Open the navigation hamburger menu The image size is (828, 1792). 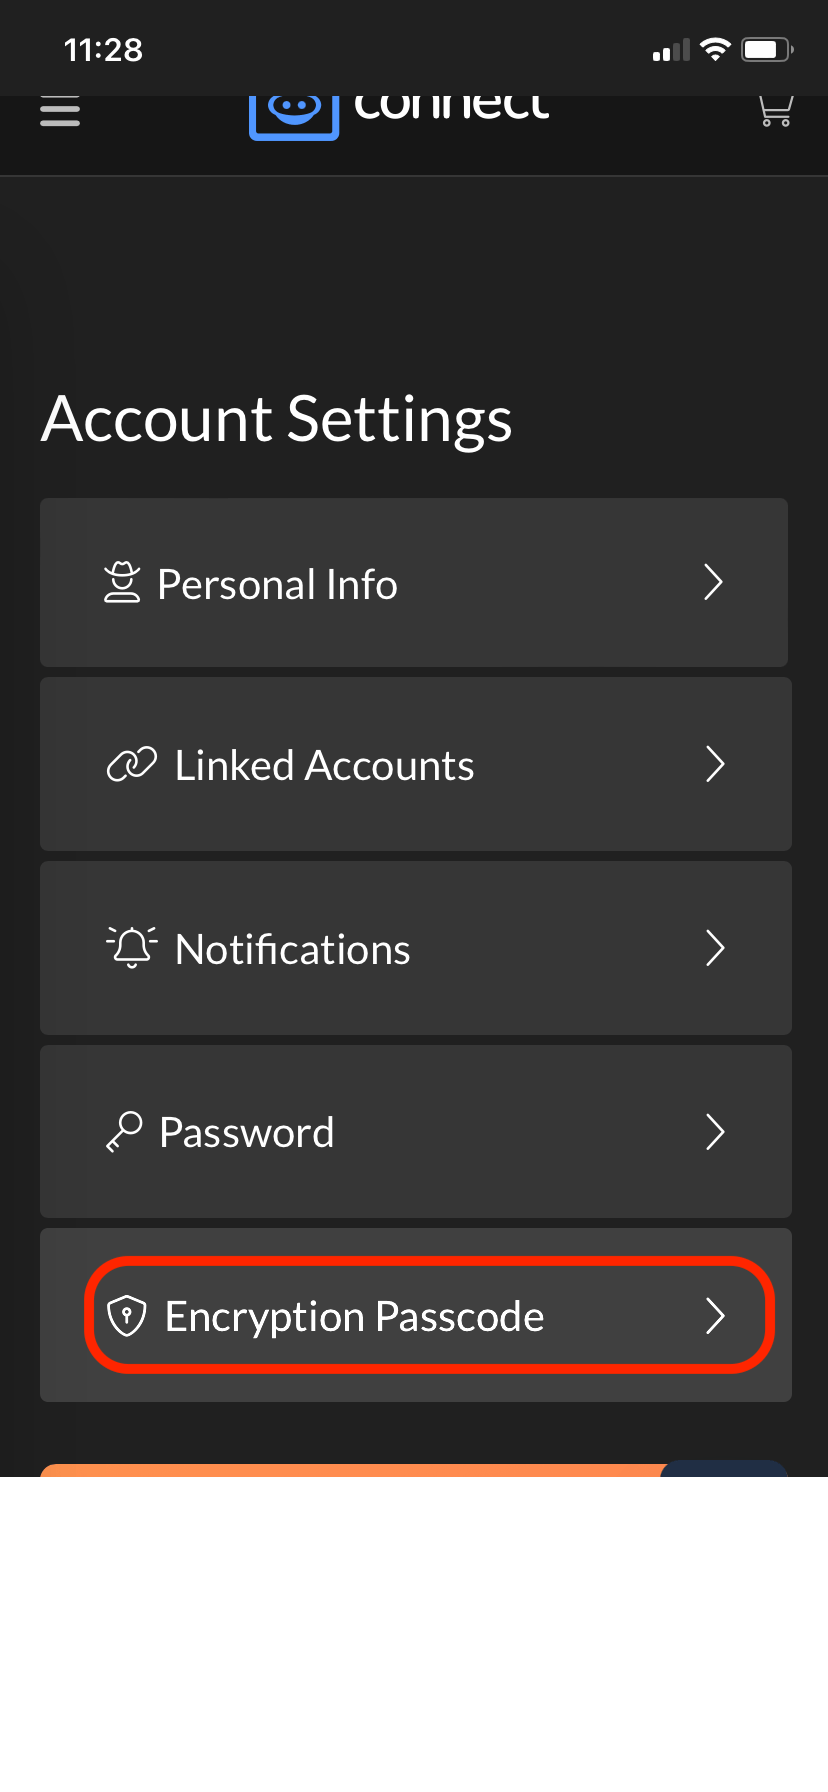pos(60,110)
